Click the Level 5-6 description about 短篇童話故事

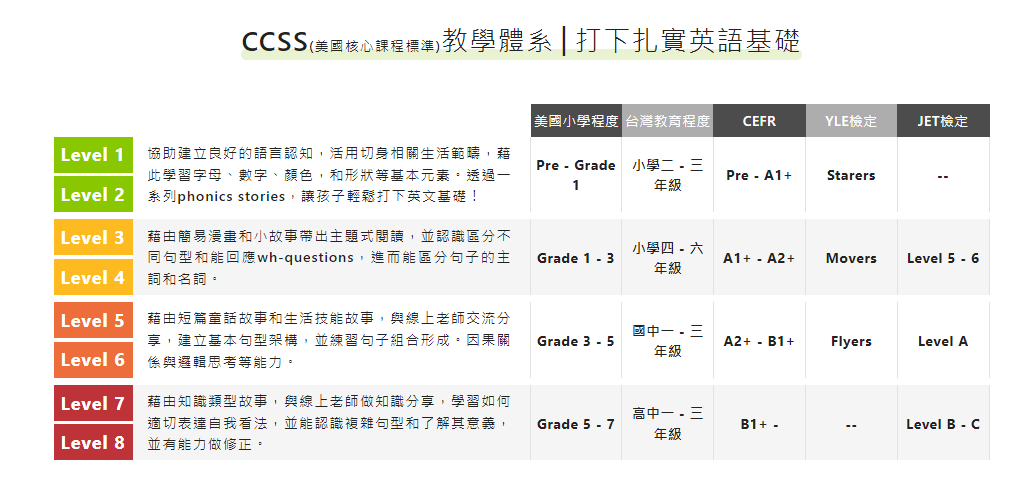pyautogui.click(x=329, y=341)
